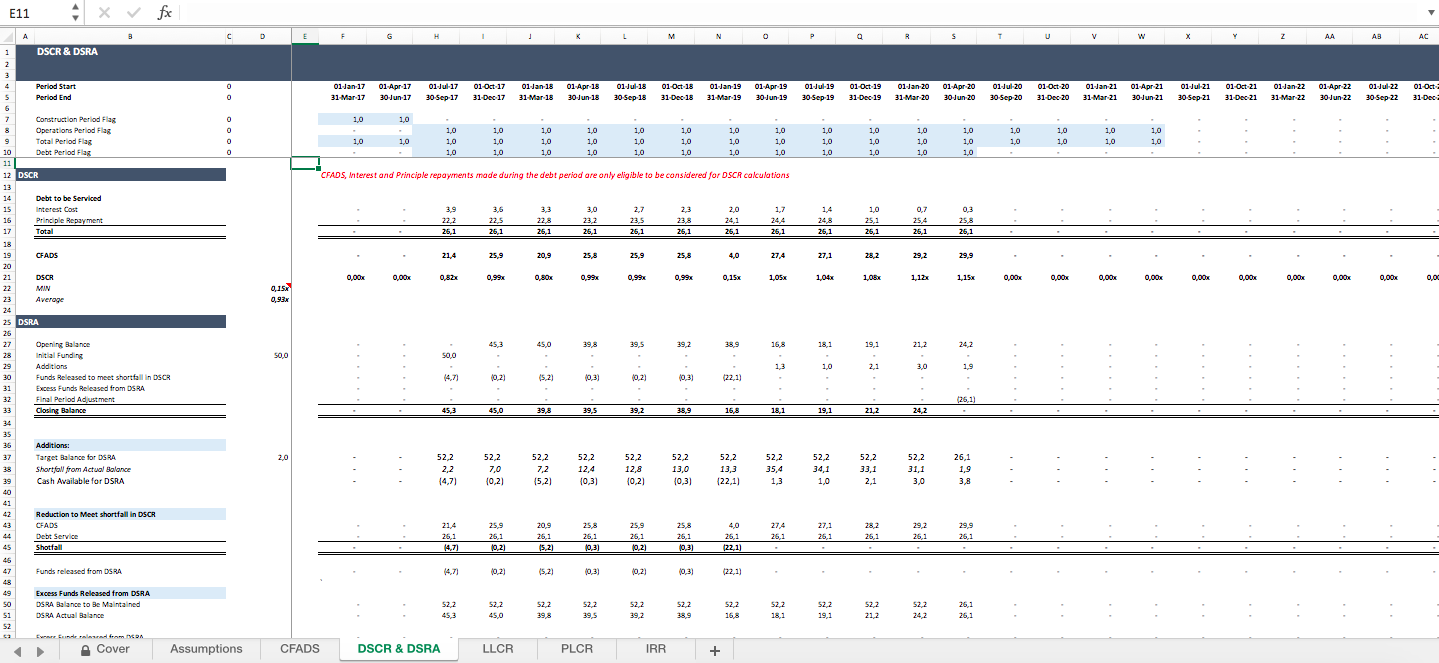This screenshot has height=663, width=1439.
Task: Select the row 11 header
Action: pyautogui.click(x=9, y=162)
